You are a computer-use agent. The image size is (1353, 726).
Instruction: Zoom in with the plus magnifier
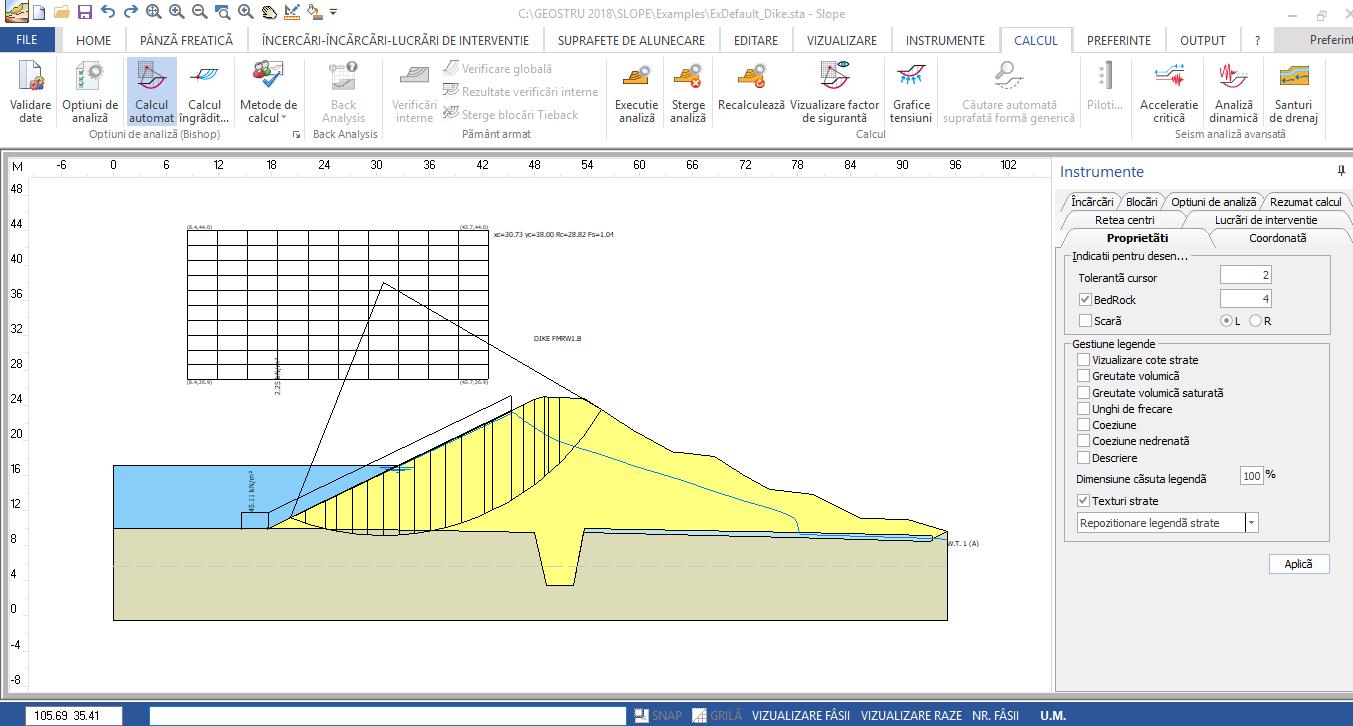coord(176,12)
